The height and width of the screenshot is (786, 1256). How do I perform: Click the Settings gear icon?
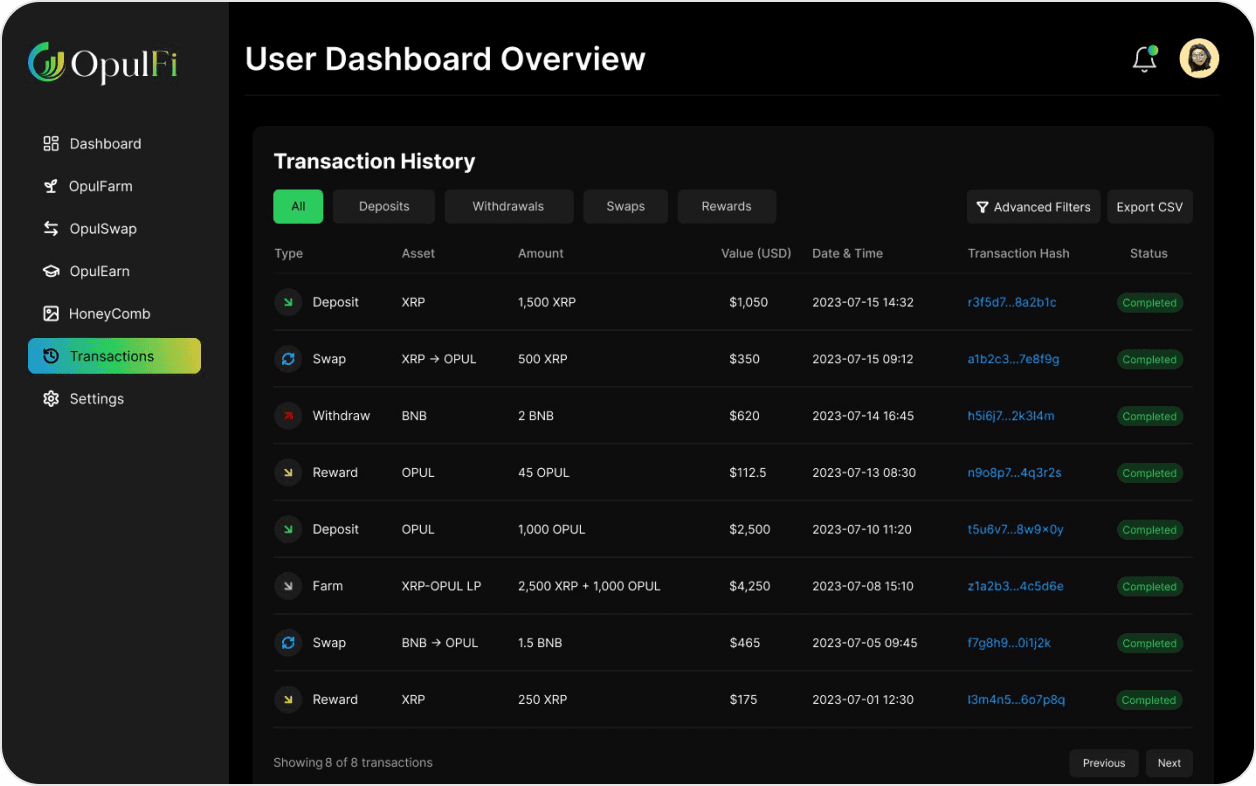coord(51,399)
